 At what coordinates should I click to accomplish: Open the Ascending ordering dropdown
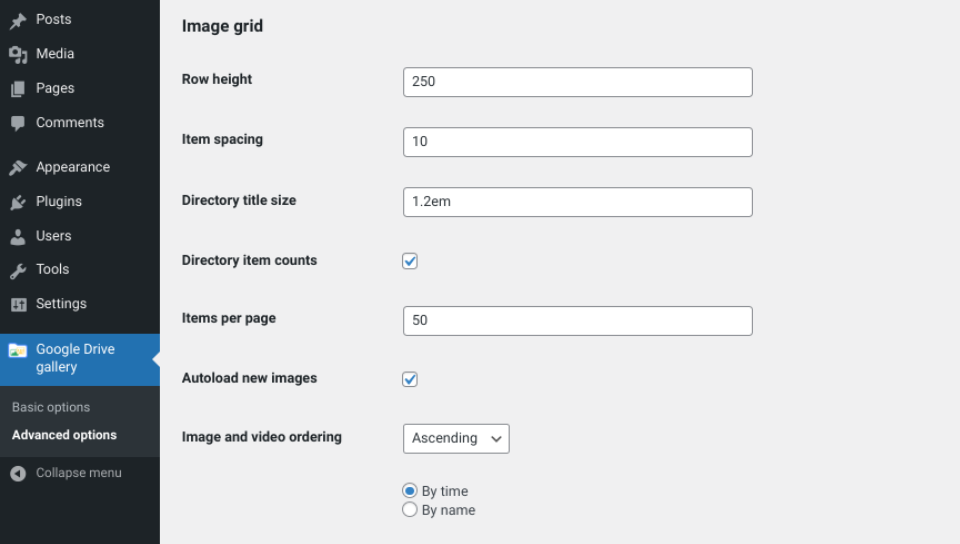(456, 438)
